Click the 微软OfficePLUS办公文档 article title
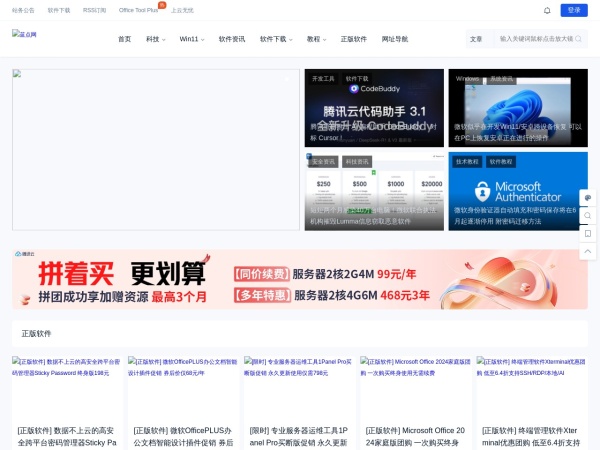The height and width of the screenshot is (450, 600). coord(184,437)
